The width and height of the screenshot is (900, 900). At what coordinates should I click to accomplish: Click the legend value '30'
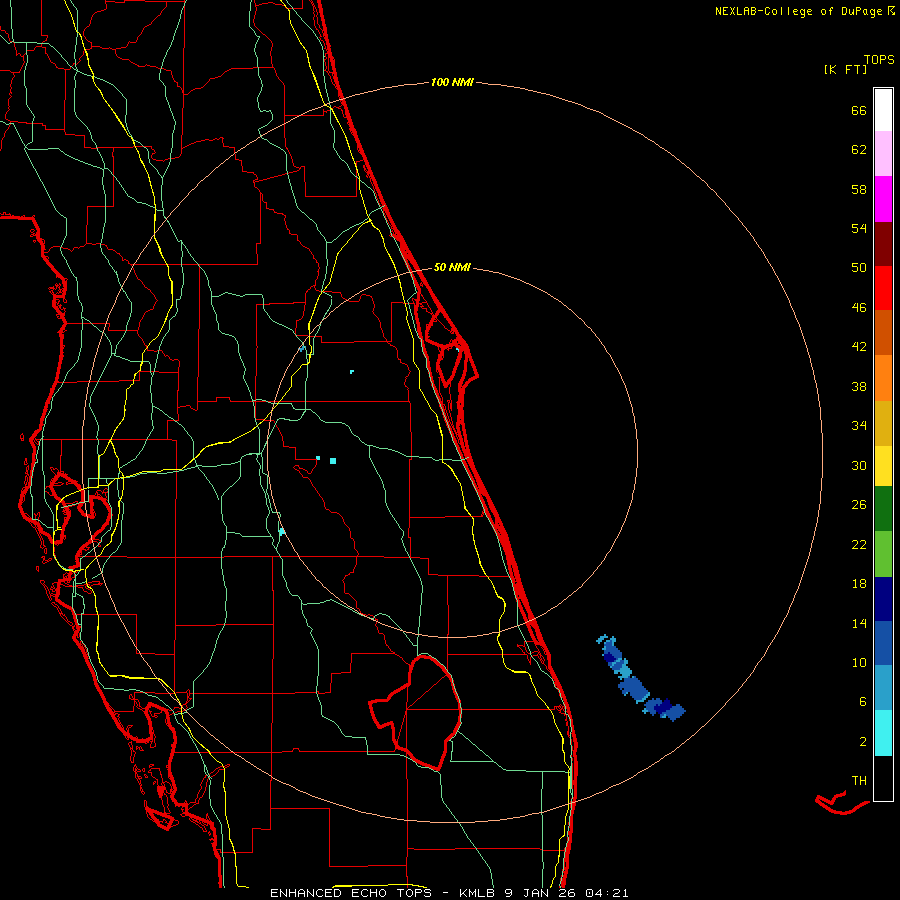(x=859, y=465)
